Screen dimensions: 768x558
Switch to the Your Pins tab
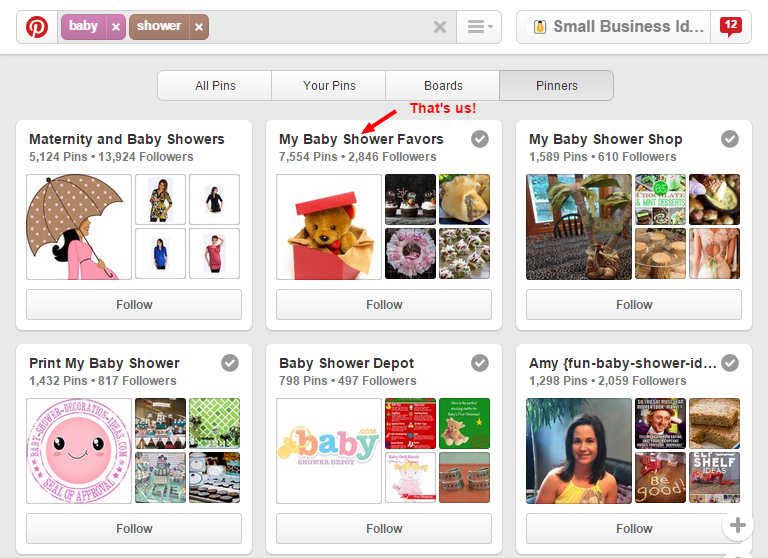329,86
